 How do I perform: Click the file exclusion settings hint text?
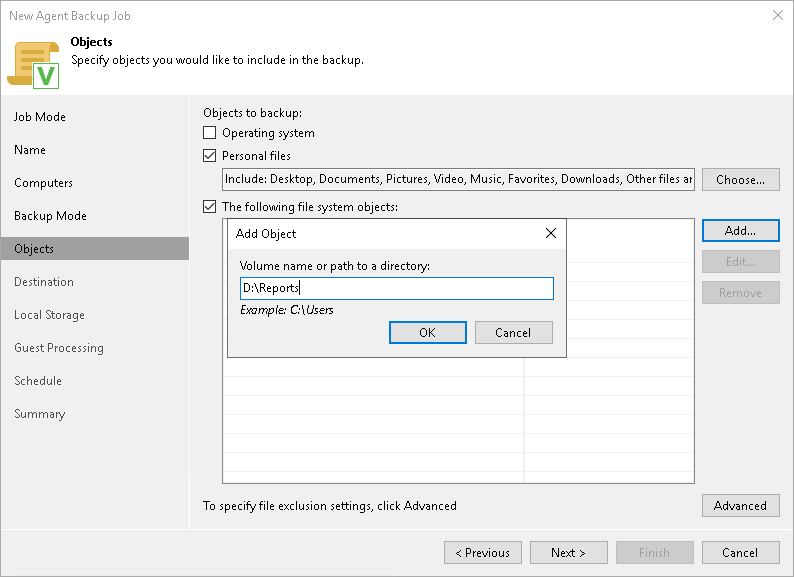[x=330, y=506]
